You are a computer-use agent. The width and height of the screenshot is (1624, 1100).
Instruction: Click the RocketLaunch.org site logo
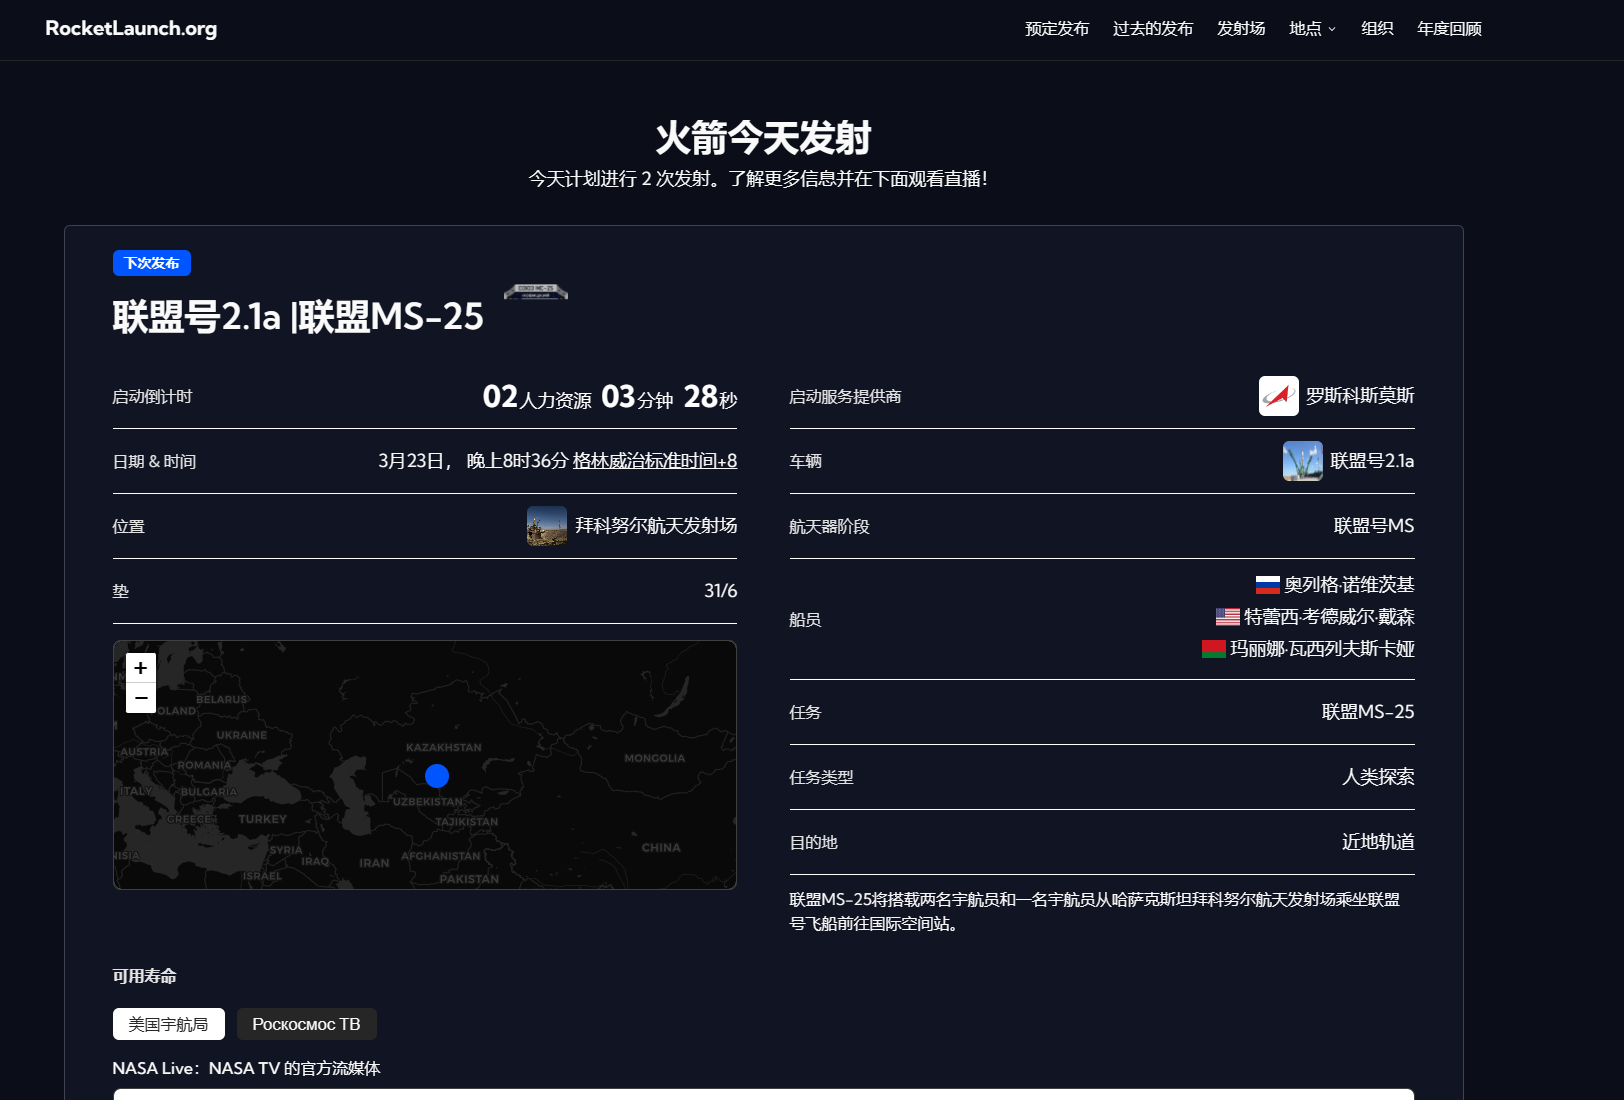tap(131, 29)
